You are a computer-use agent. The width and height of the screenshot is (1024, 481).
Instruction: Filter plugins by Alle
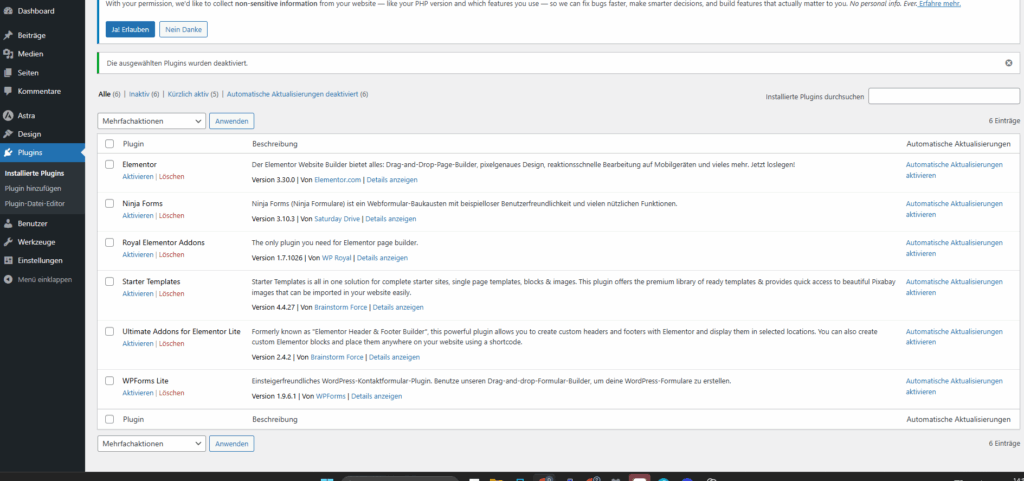(104, 94)
